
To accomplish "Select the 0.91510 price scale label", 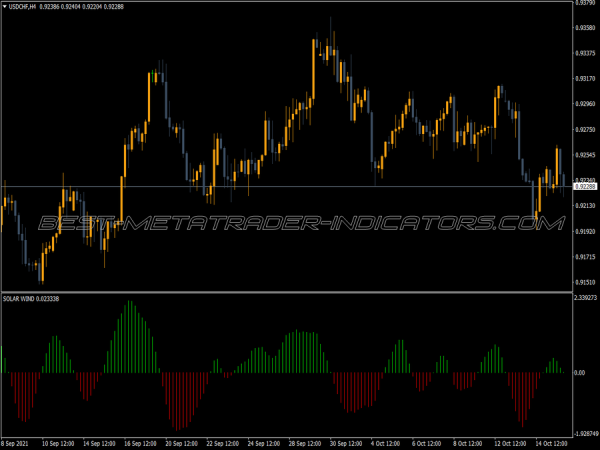I will [585, 282].
